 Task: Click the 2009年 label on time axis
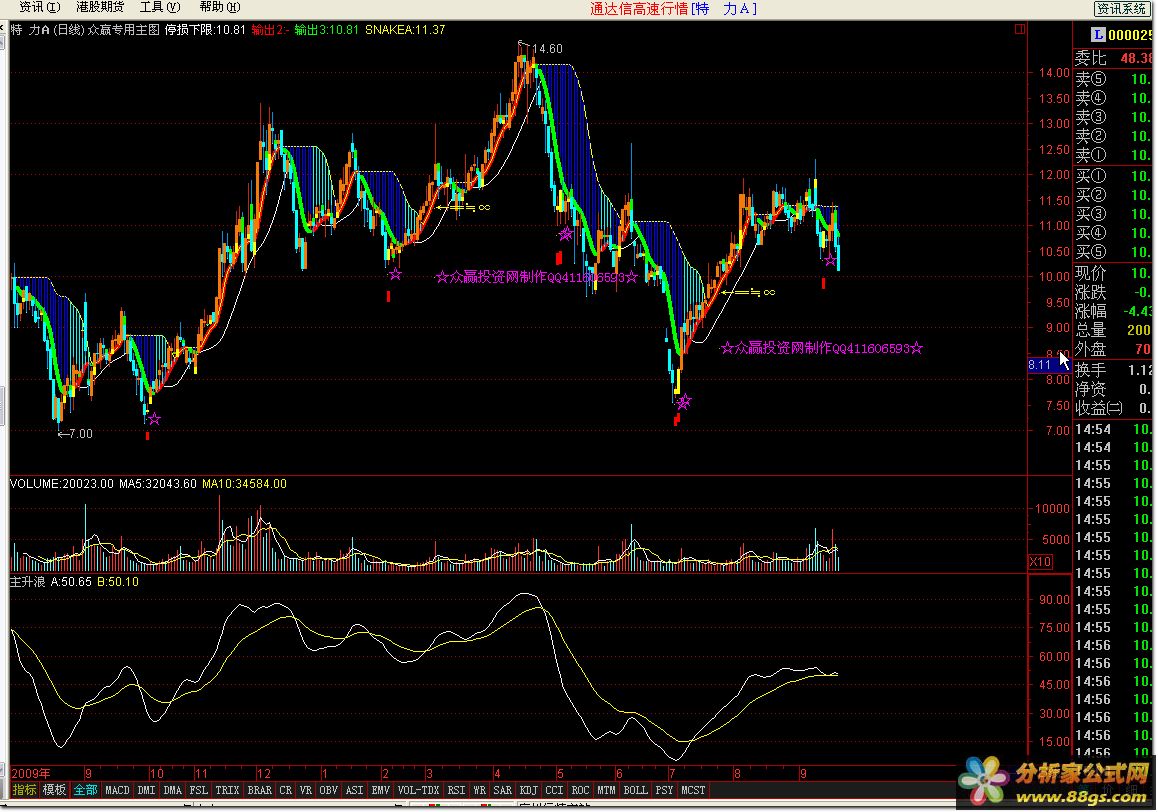coord(31,774)
